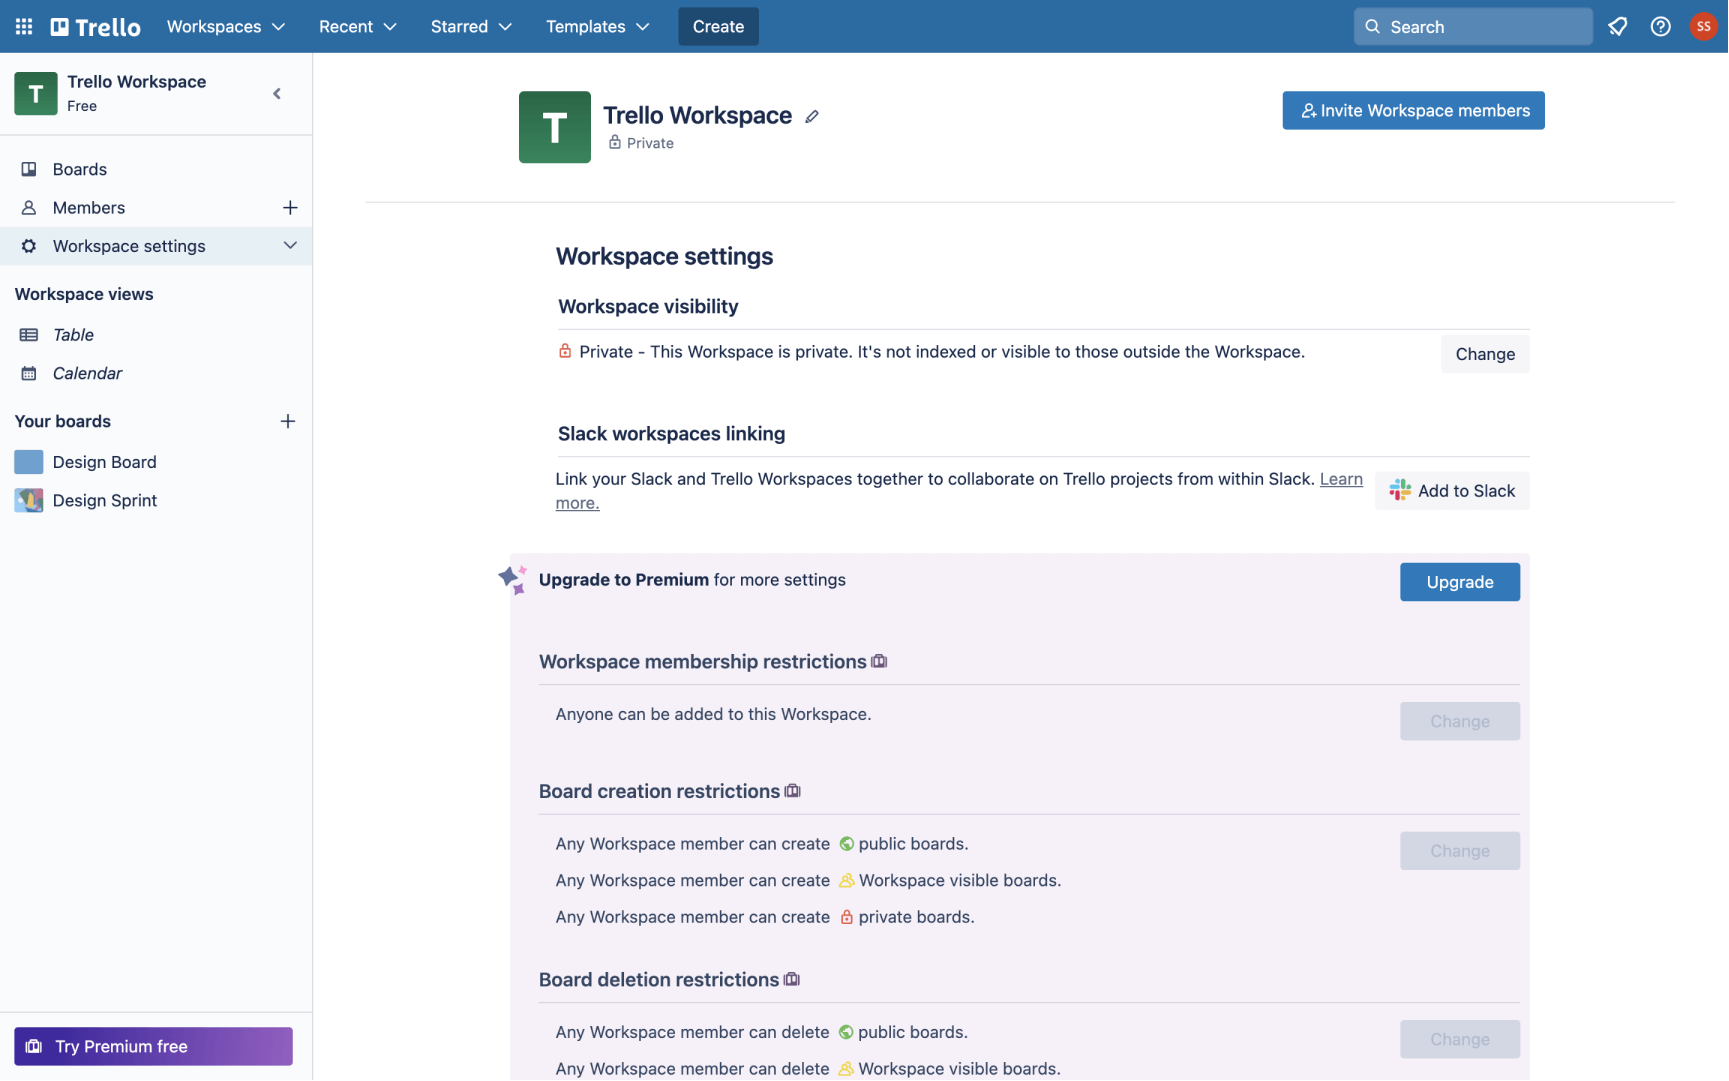Click Invite Workspace members button
This screenshot has width=1729, height=1081.
coord(1413,111)
